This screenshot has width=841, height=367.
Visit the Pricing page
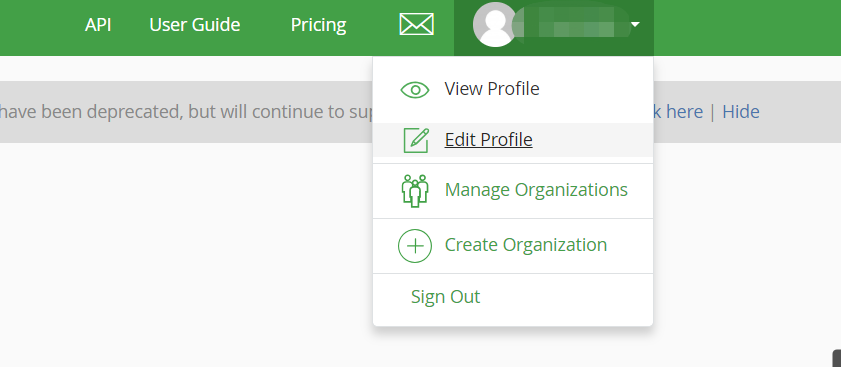319,25
